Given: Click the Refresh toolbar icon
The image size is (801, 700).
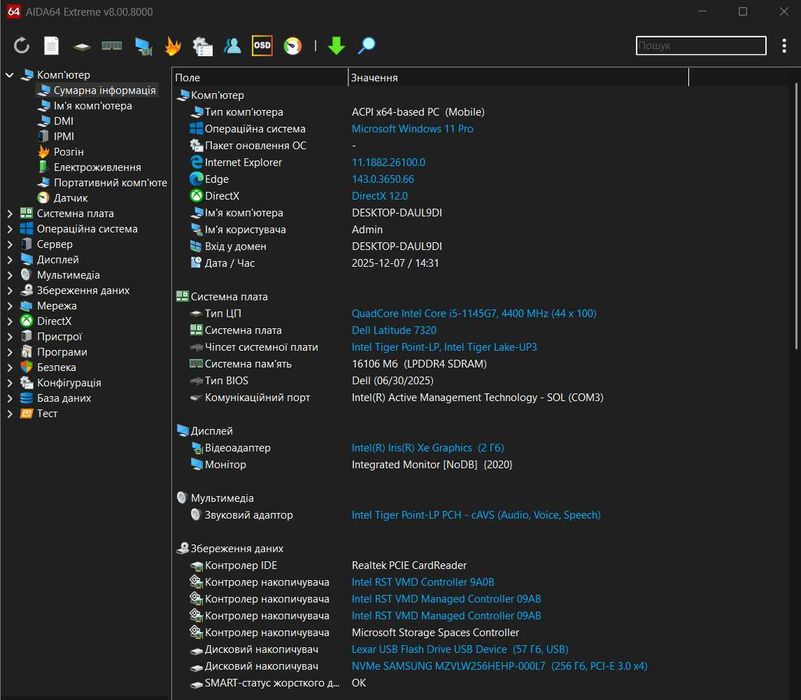Looking at the screenshot, I should tap(21, 46).
